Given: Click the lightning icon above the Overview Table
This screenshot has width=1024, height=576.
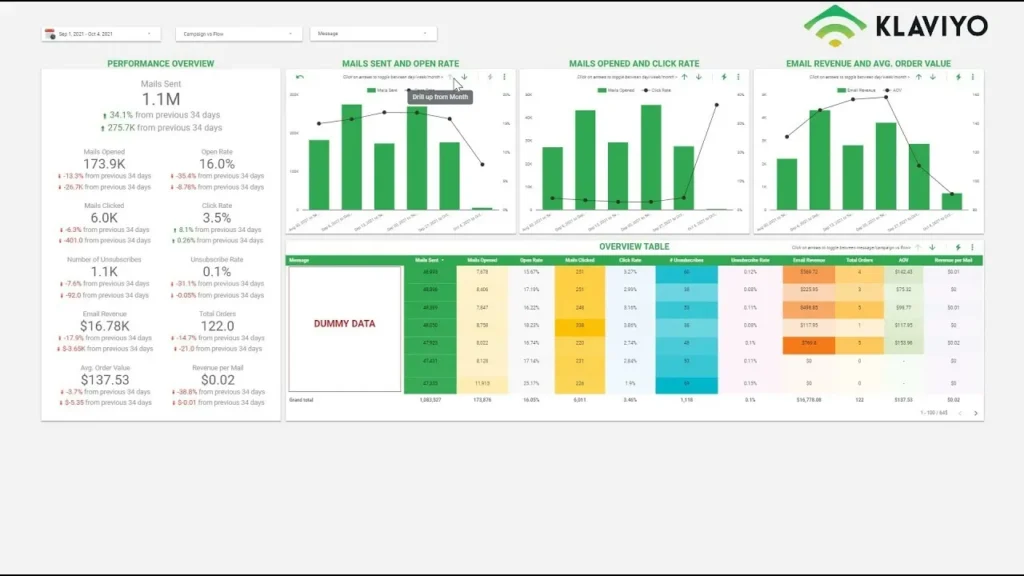Looking at the screenshot, I should tap(958, 248).
